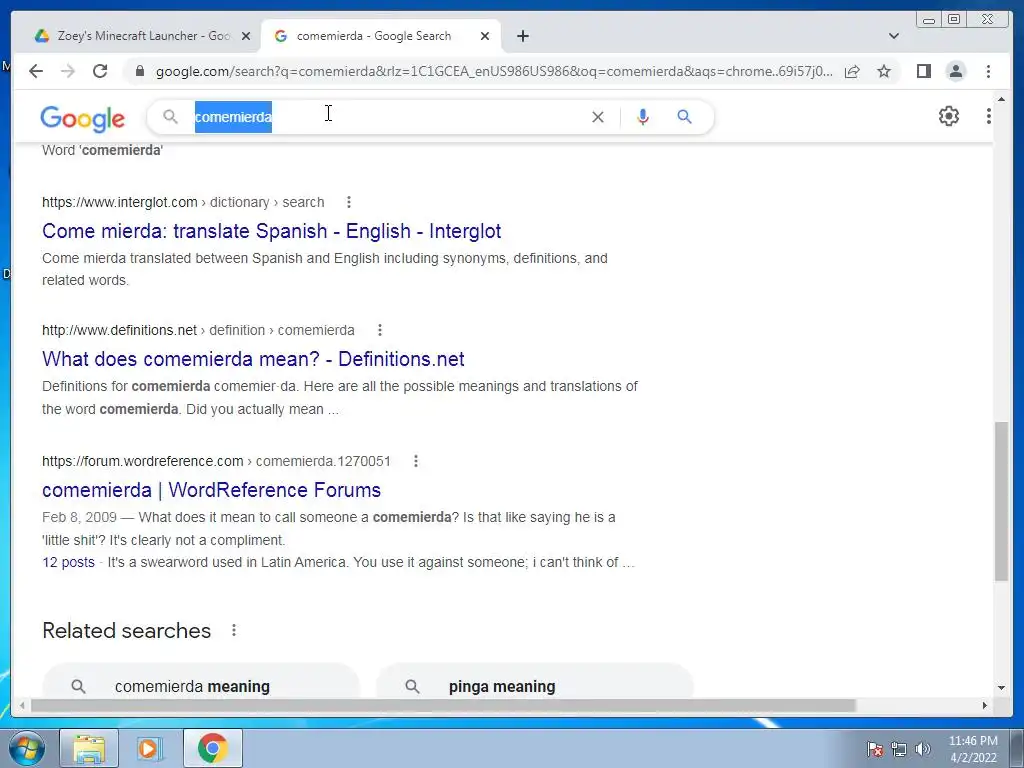The width and height of the screenshot is (1024, 768).
Task: Open 'What does comemierda mean?' result
Action: pos(253,359)
